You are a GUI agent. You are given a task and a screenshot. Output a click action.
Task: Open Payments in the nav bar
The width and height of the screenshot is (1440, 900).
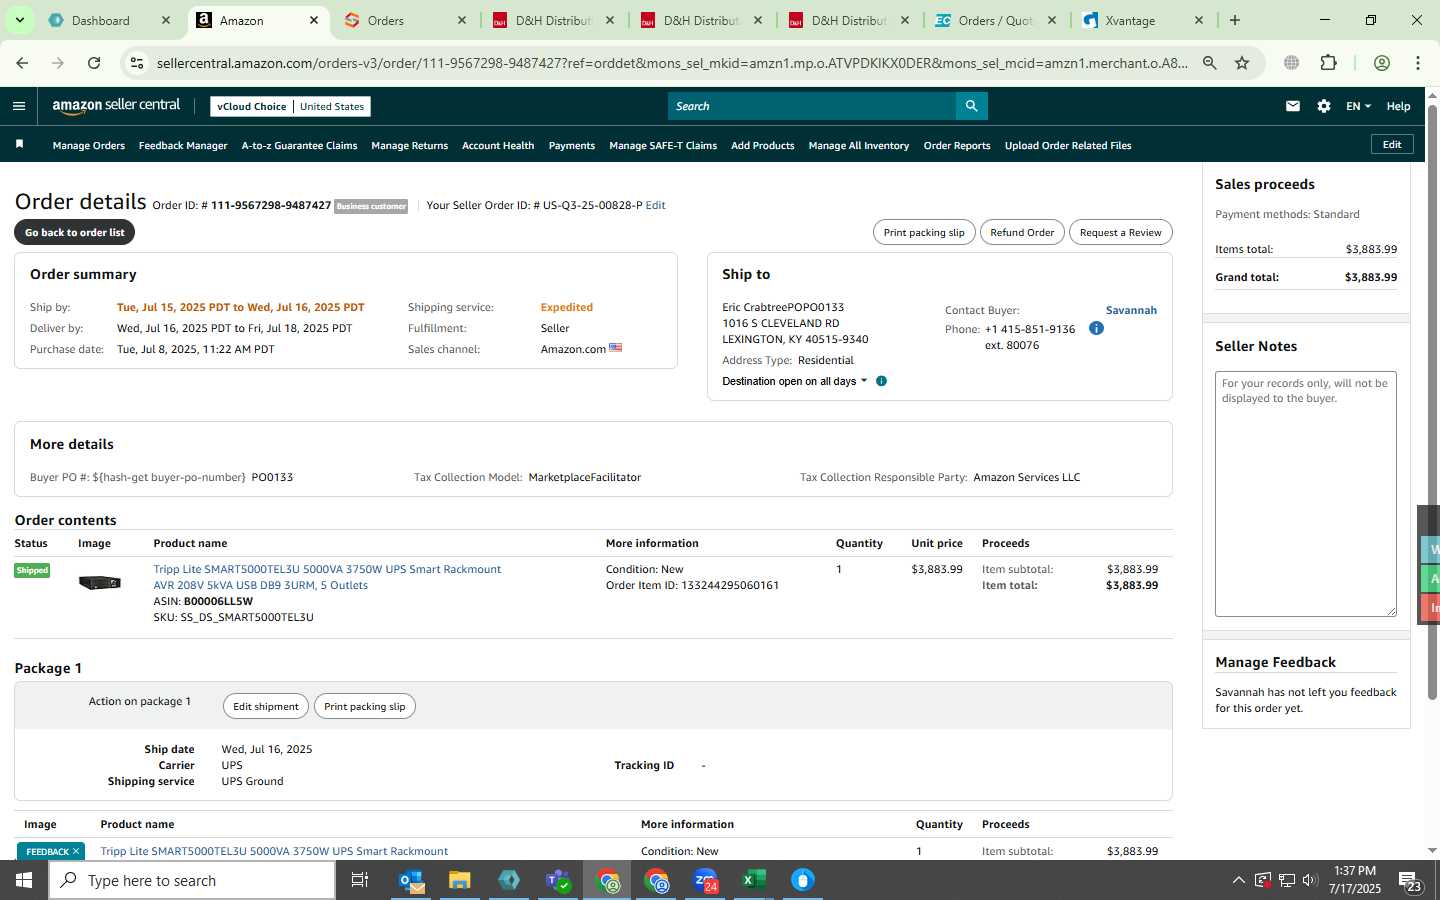[x=572, y=145]
